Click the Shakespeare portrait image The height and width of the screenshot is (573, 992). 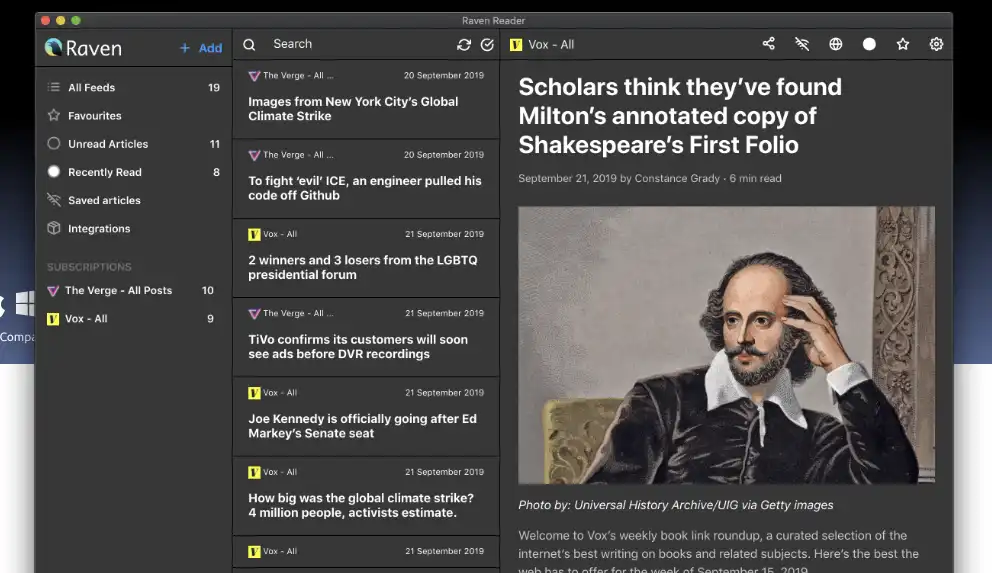point(726,345)
